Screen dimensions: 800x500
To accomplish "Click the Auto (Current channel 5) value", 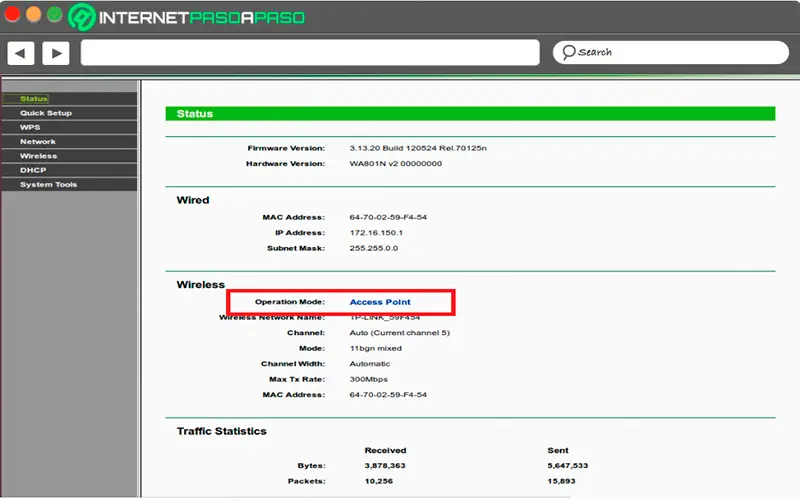I will coord(399,333).
